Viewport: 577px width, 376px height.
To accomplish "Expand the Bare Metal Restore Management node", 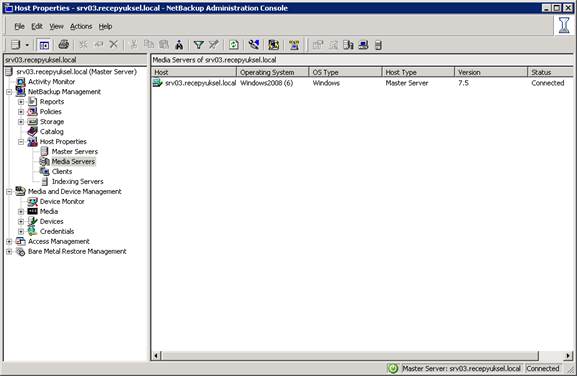I will pyautogui.click(x=9, y=251).
